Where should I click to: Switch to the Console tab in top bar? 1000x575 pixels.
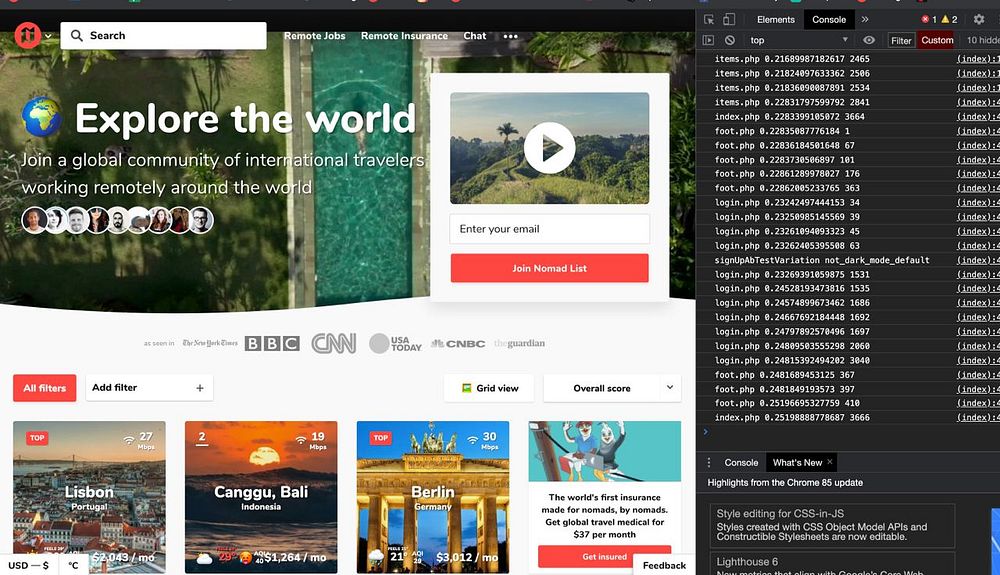click(x=828, y=20)
